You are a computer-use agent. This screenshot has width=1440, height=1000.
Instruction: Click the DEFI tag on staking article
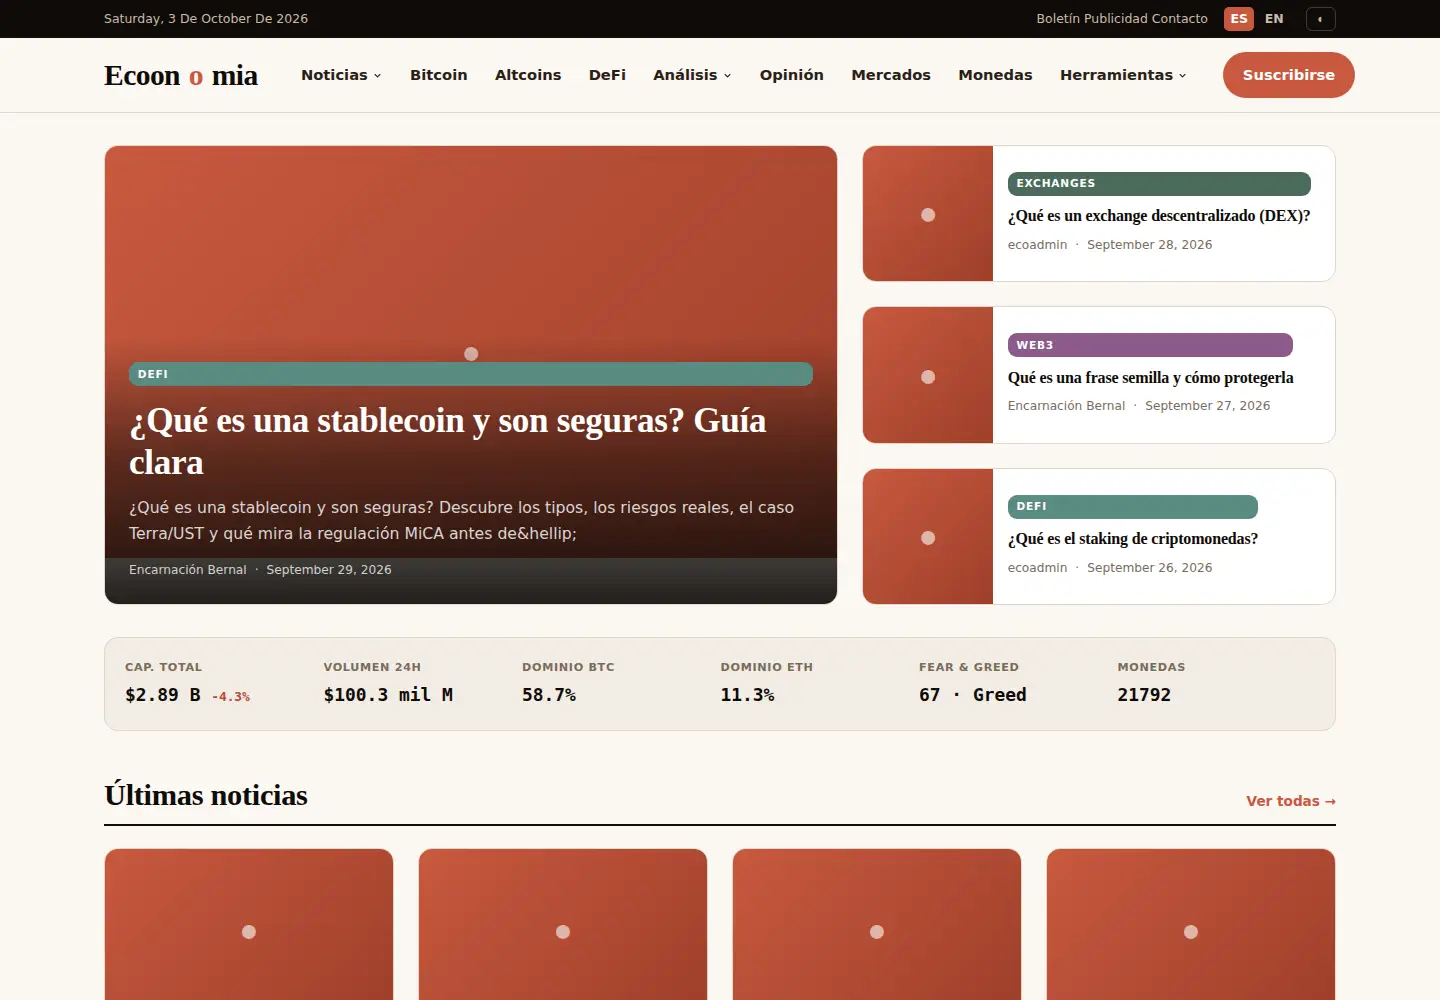1133,507
